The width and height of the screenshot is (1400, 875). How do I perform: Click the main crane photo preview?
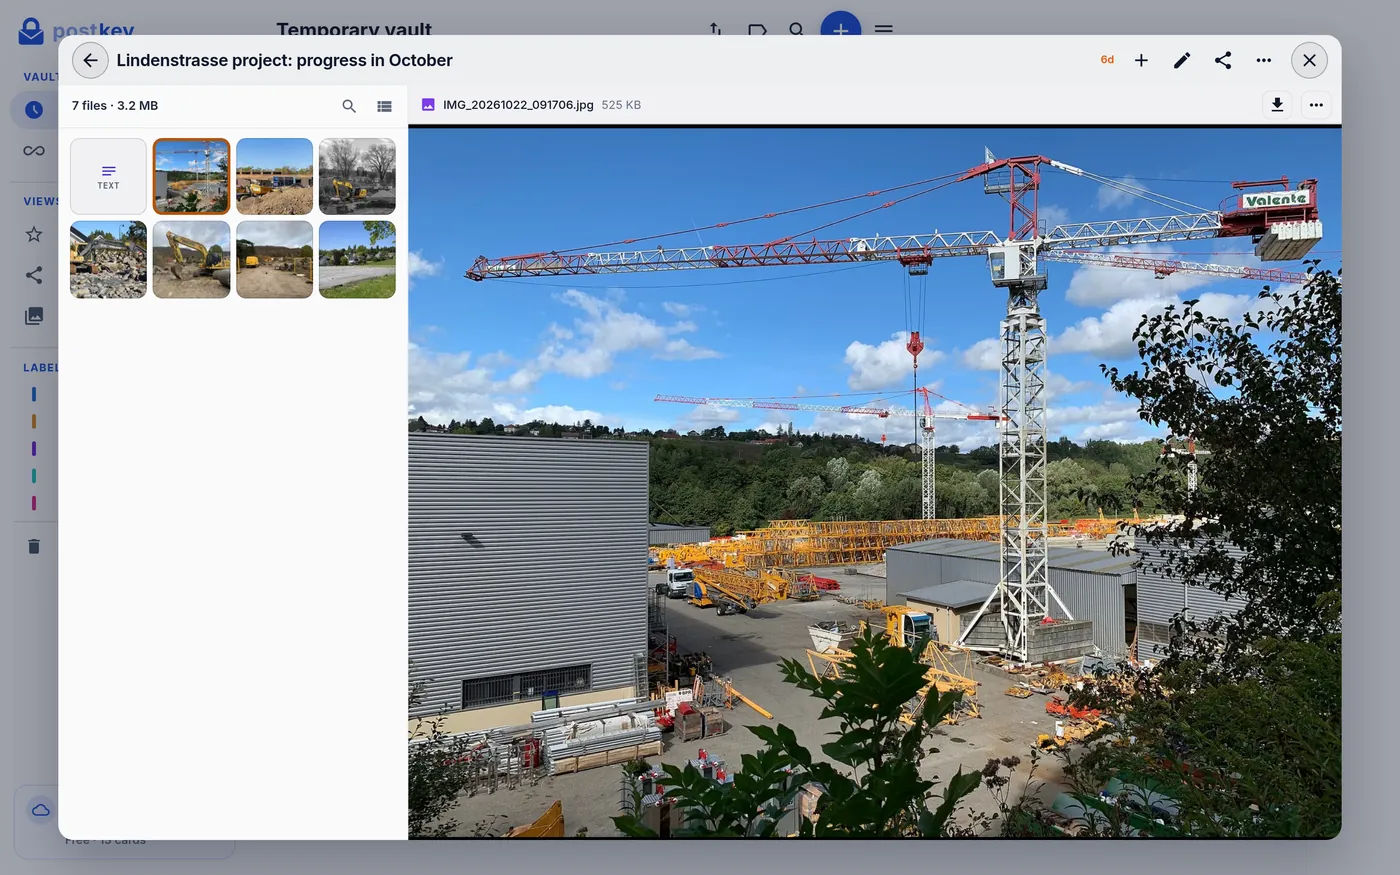[x=875, y=481]
